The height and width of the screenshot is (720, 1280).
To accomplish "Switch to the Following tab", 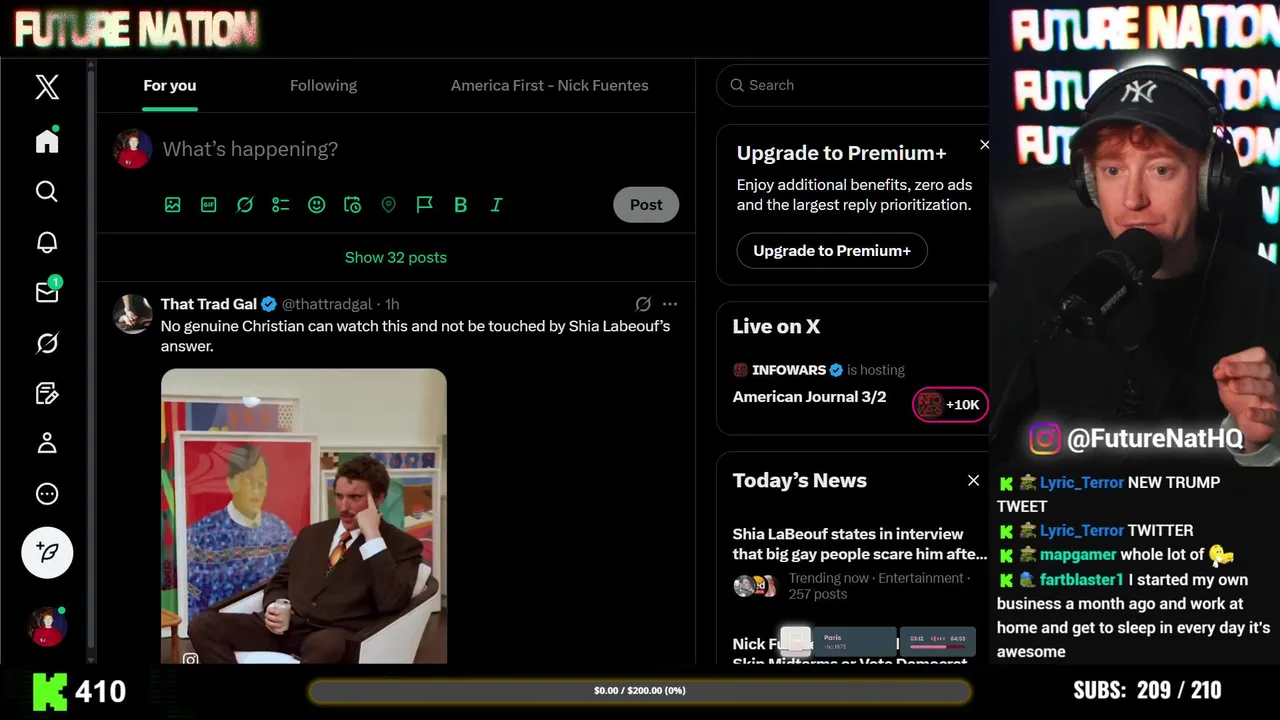I will coord(323,86).
